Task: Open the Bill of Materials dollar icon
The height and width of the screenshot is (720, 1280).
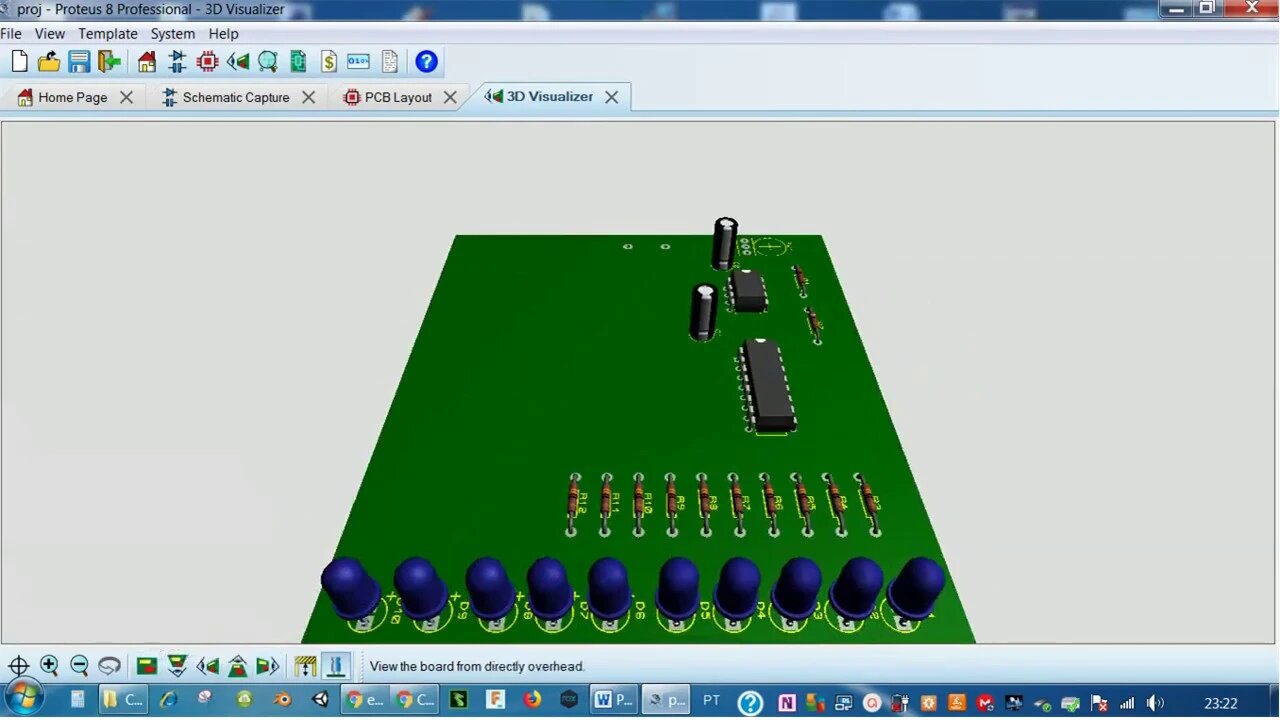Action: pos(329,62)
